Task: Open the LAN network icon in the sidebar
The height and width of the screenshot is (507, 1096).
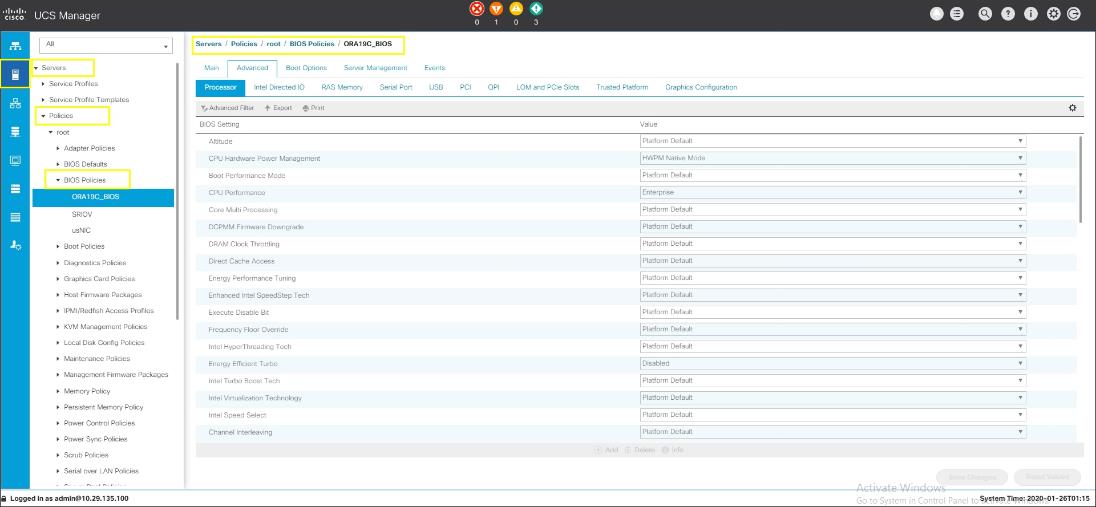Action: pos(15,103)
